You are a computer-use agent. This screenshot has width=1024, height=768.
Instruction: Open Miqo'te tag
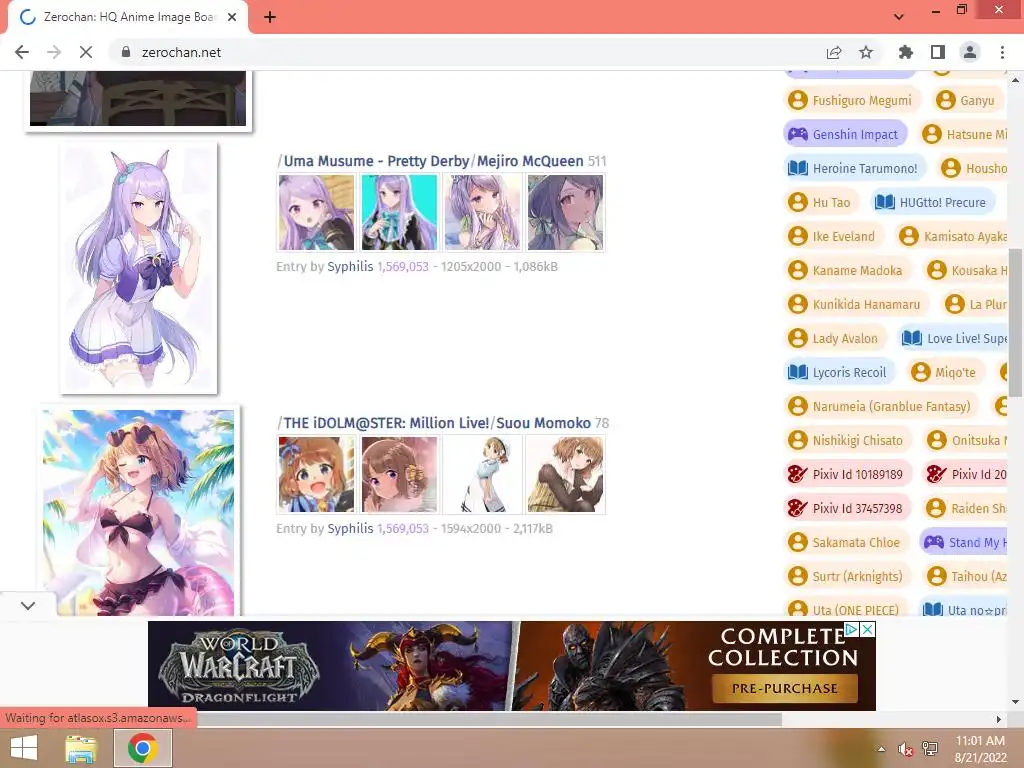click(x=945, y=372)
